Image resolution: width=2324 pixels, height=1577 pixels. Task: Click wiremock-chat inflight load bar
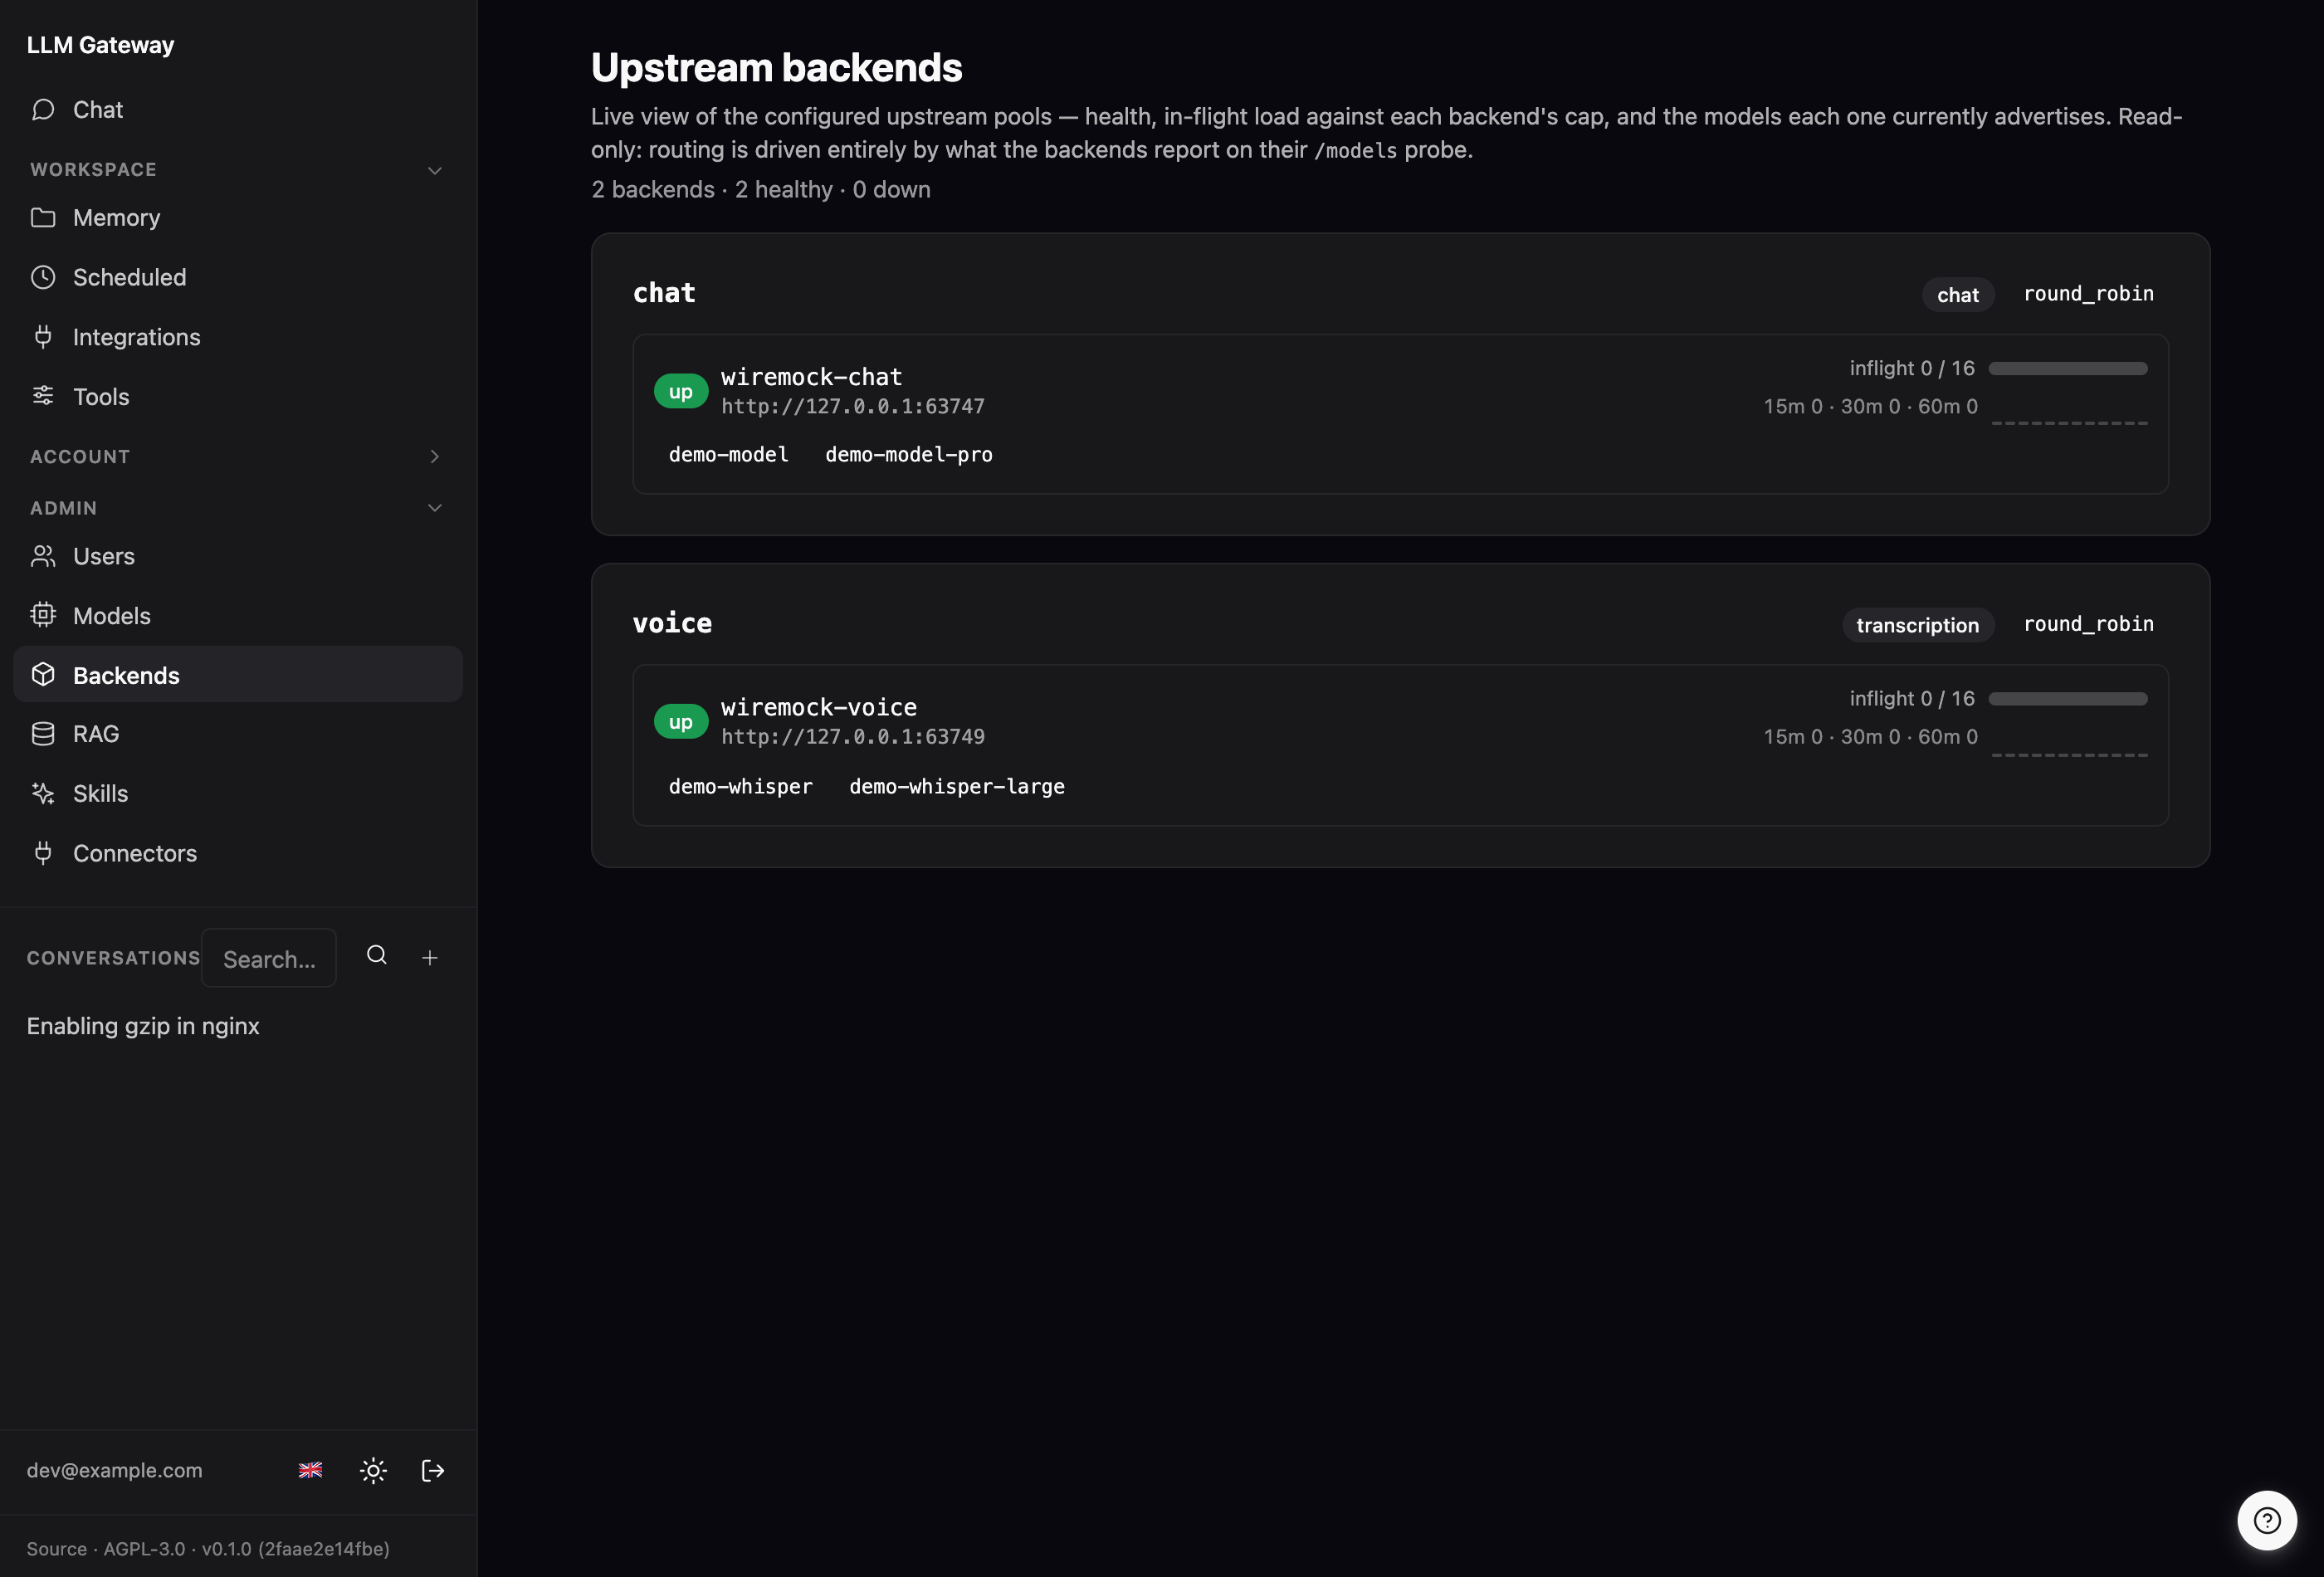[x=2067, y=369]
